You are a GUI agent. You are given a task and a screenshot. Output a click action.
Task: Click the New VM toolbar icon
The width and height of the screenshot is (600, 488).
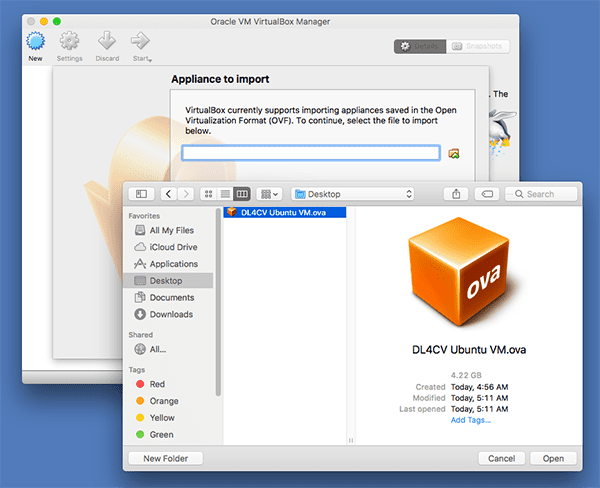35,41
